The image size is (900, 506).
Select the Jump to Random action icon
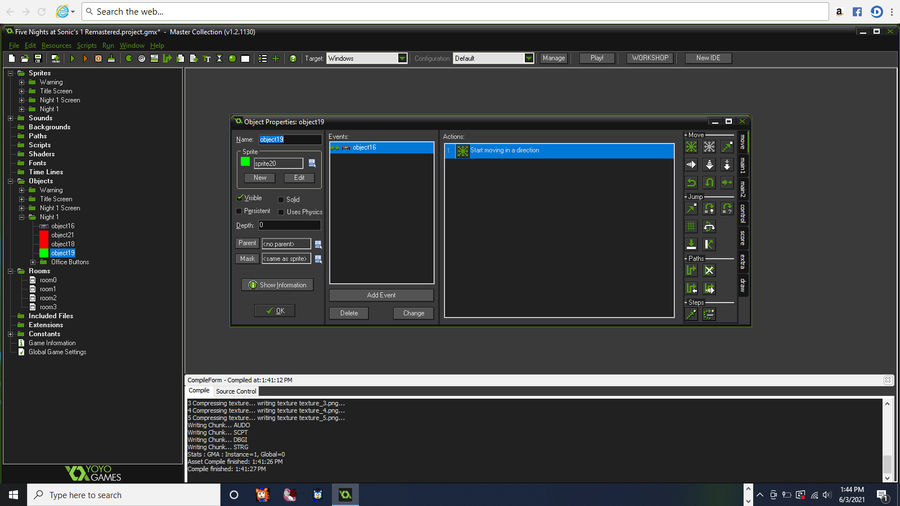tap(727, 208)
